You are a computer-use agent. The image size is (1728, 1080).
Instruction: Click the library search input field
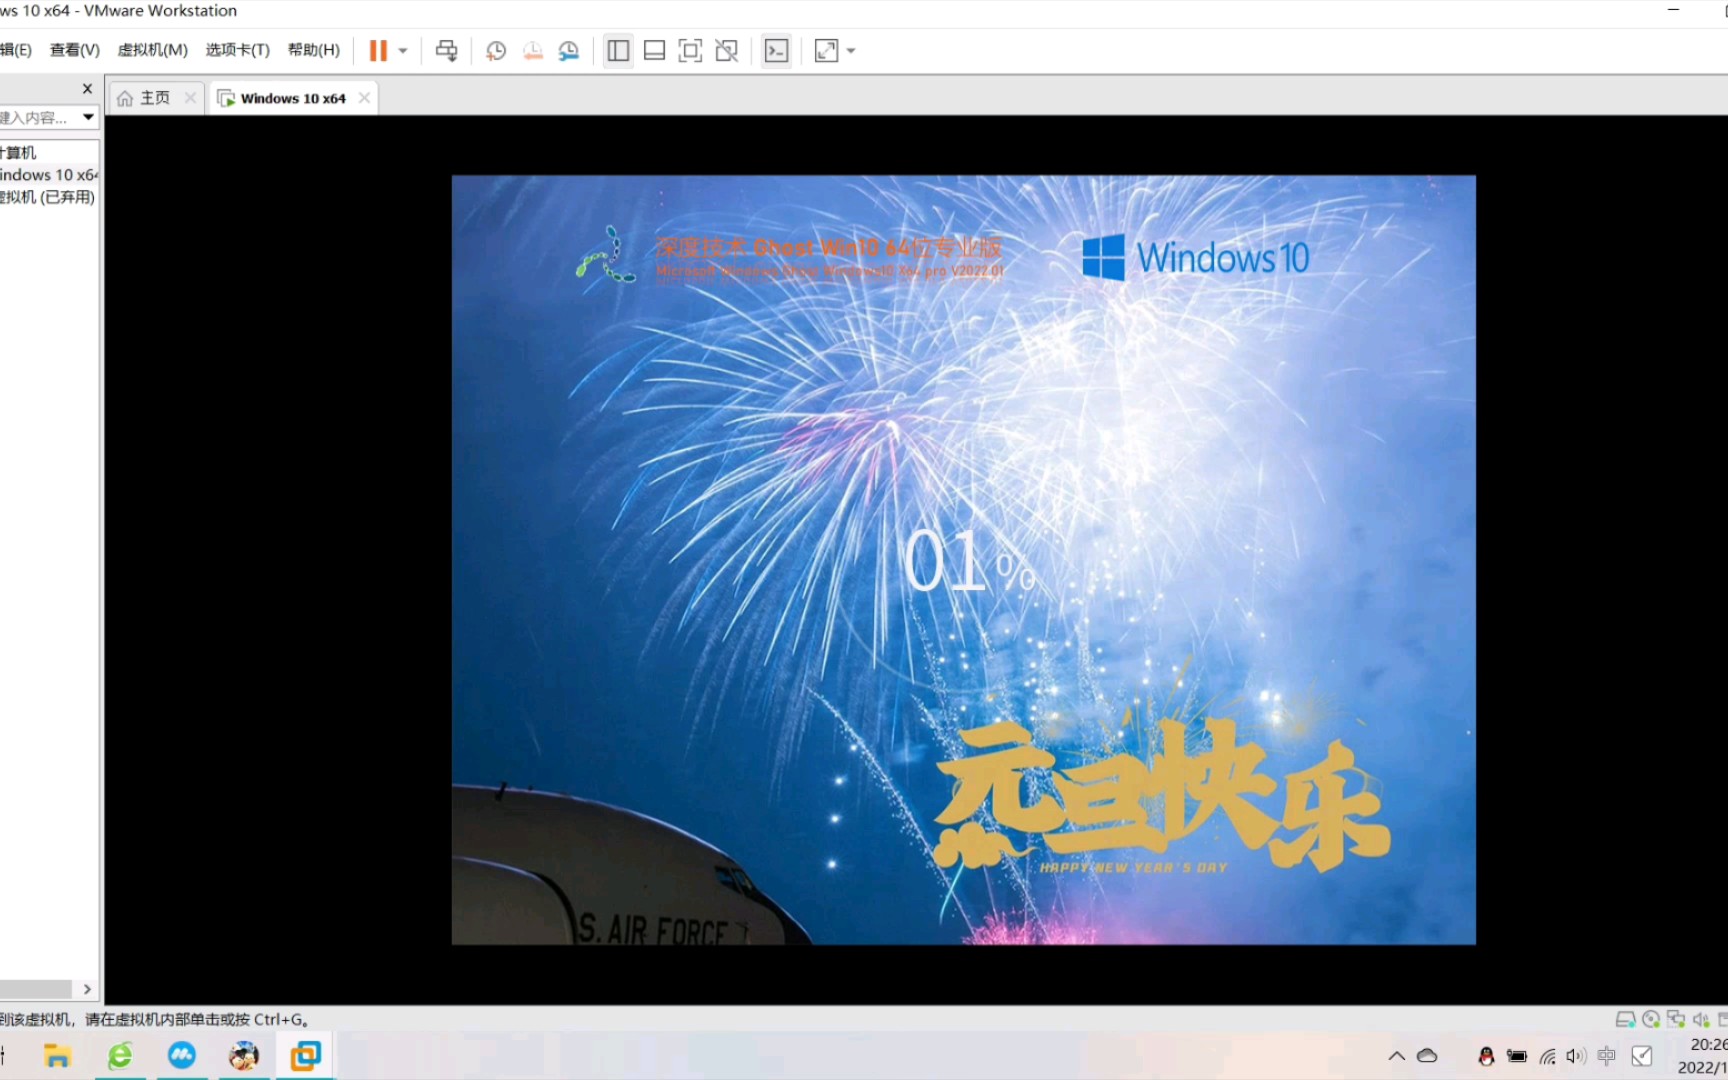(38, 117)
